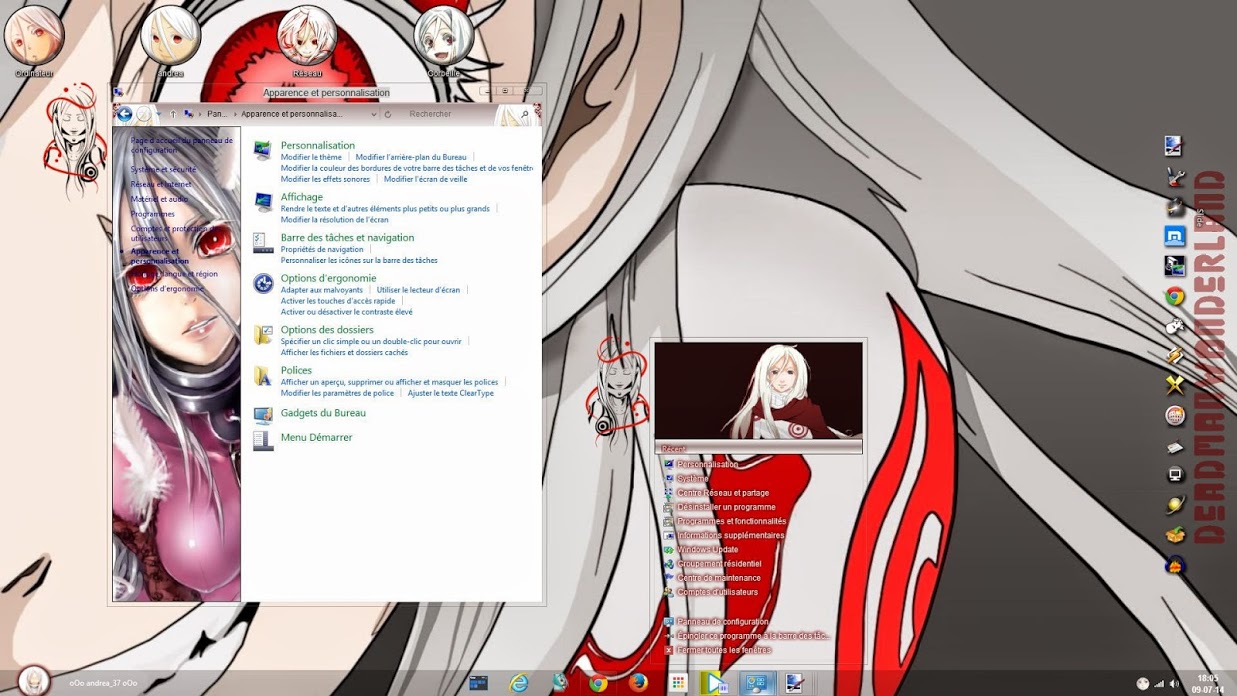
Task: Open Système et sécurité in sidebar
Action: pos(163,170)
